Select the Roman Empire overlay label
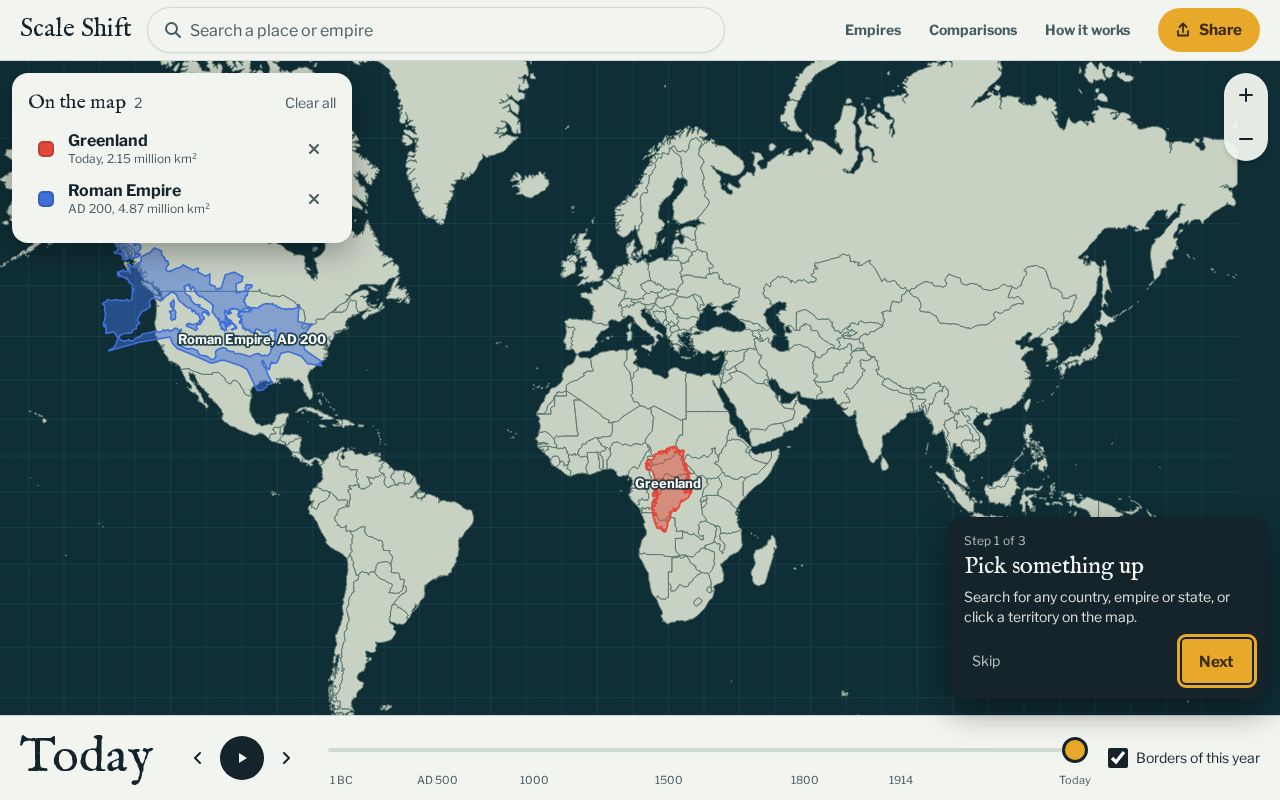The width and height of the screenshot is (1280, 800). (x=252, y=340)
